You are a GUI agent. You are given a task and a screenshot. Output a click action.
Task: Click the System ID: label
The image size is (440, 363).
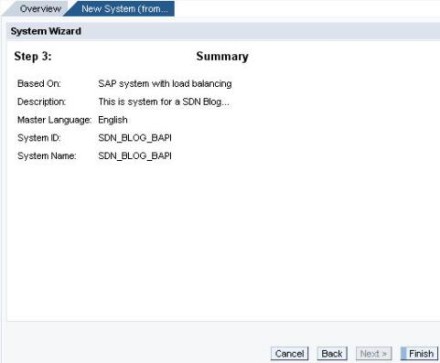39,138
